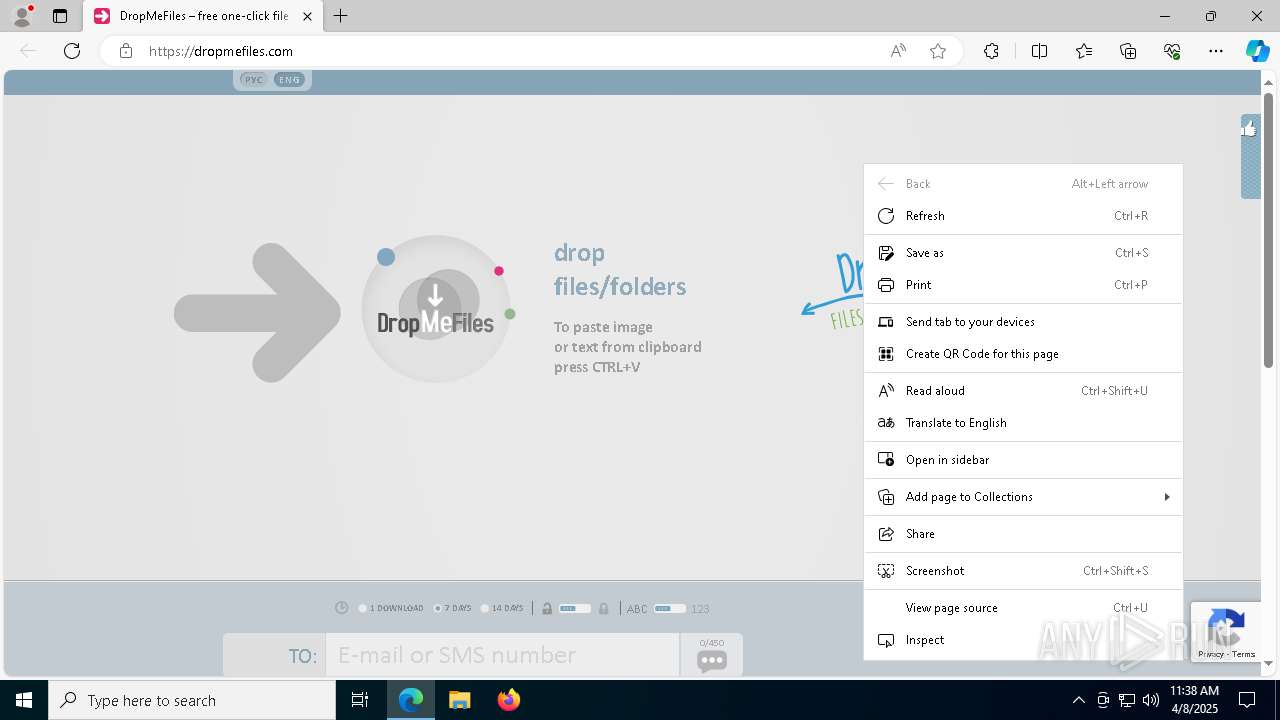Open the Settings and more ellipsis menu
Viewport: 1280px width, 720px height.
1215,51
